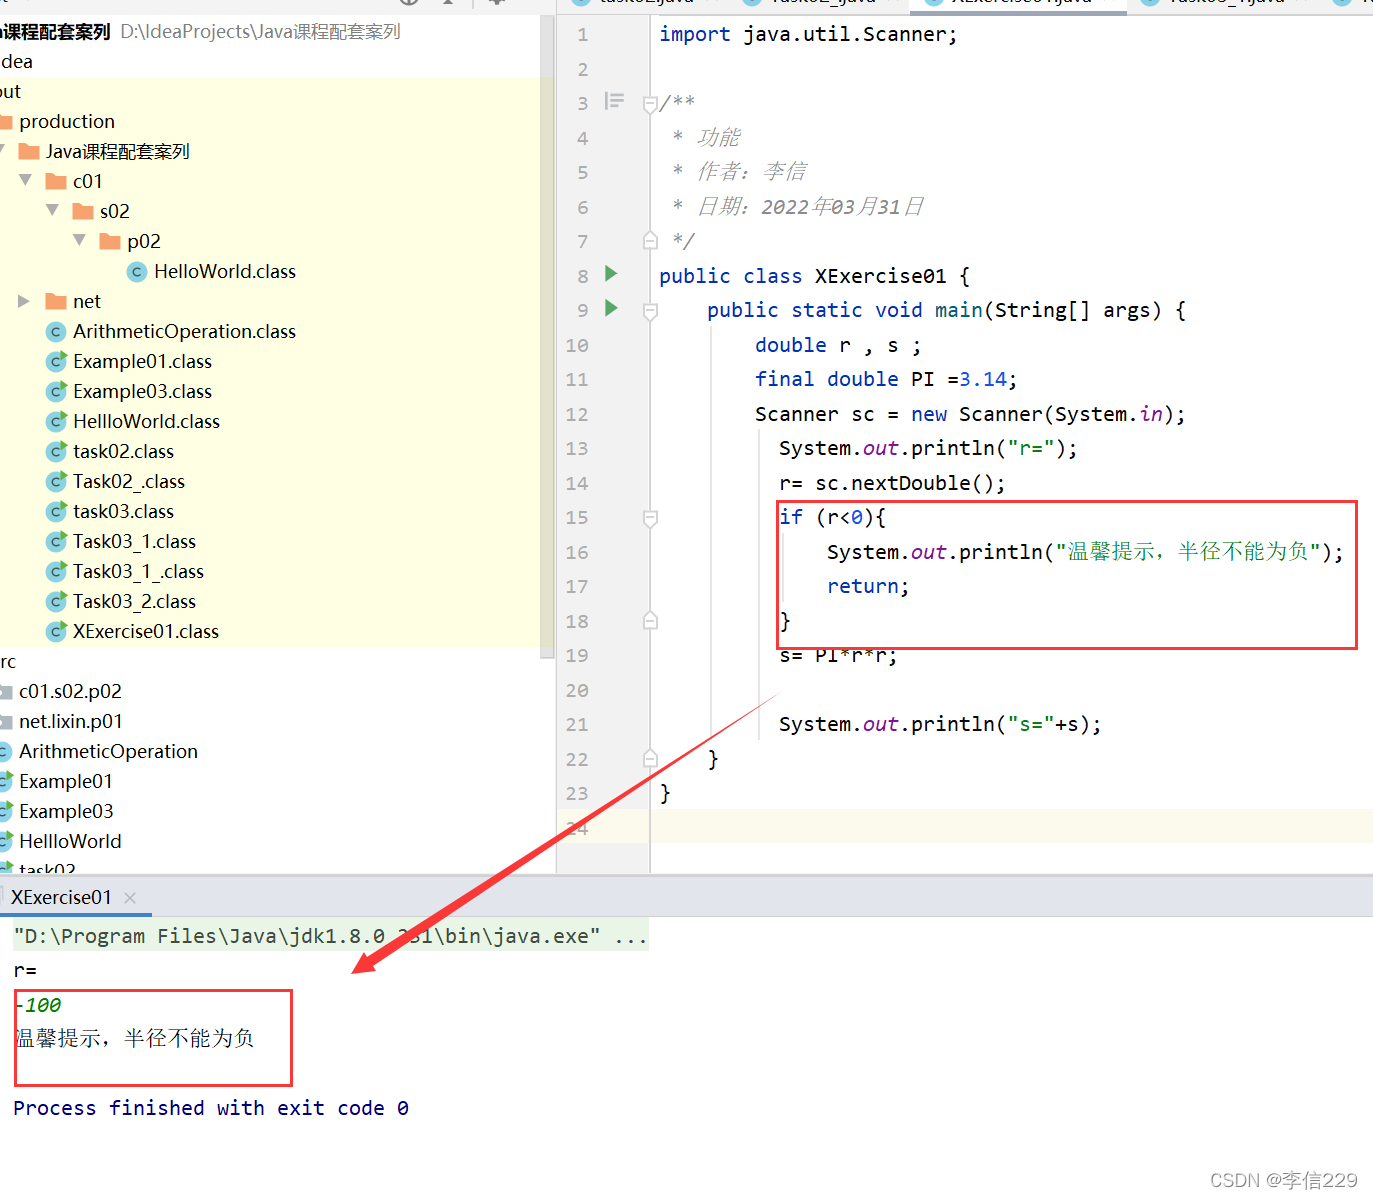Image resolution: width=1373 pixels, height=1199 pixels.
Task: Select Task03_1_.class in project tree
Action: pos(138,572)
